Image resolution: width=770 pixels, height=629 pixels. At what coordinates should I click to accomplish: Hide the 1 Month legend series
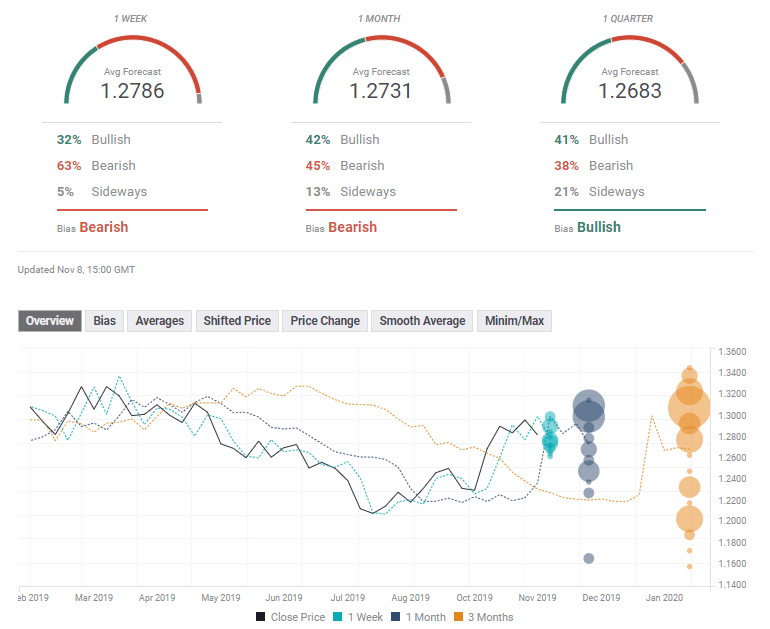pyautogui.click(x=420, y=617)
